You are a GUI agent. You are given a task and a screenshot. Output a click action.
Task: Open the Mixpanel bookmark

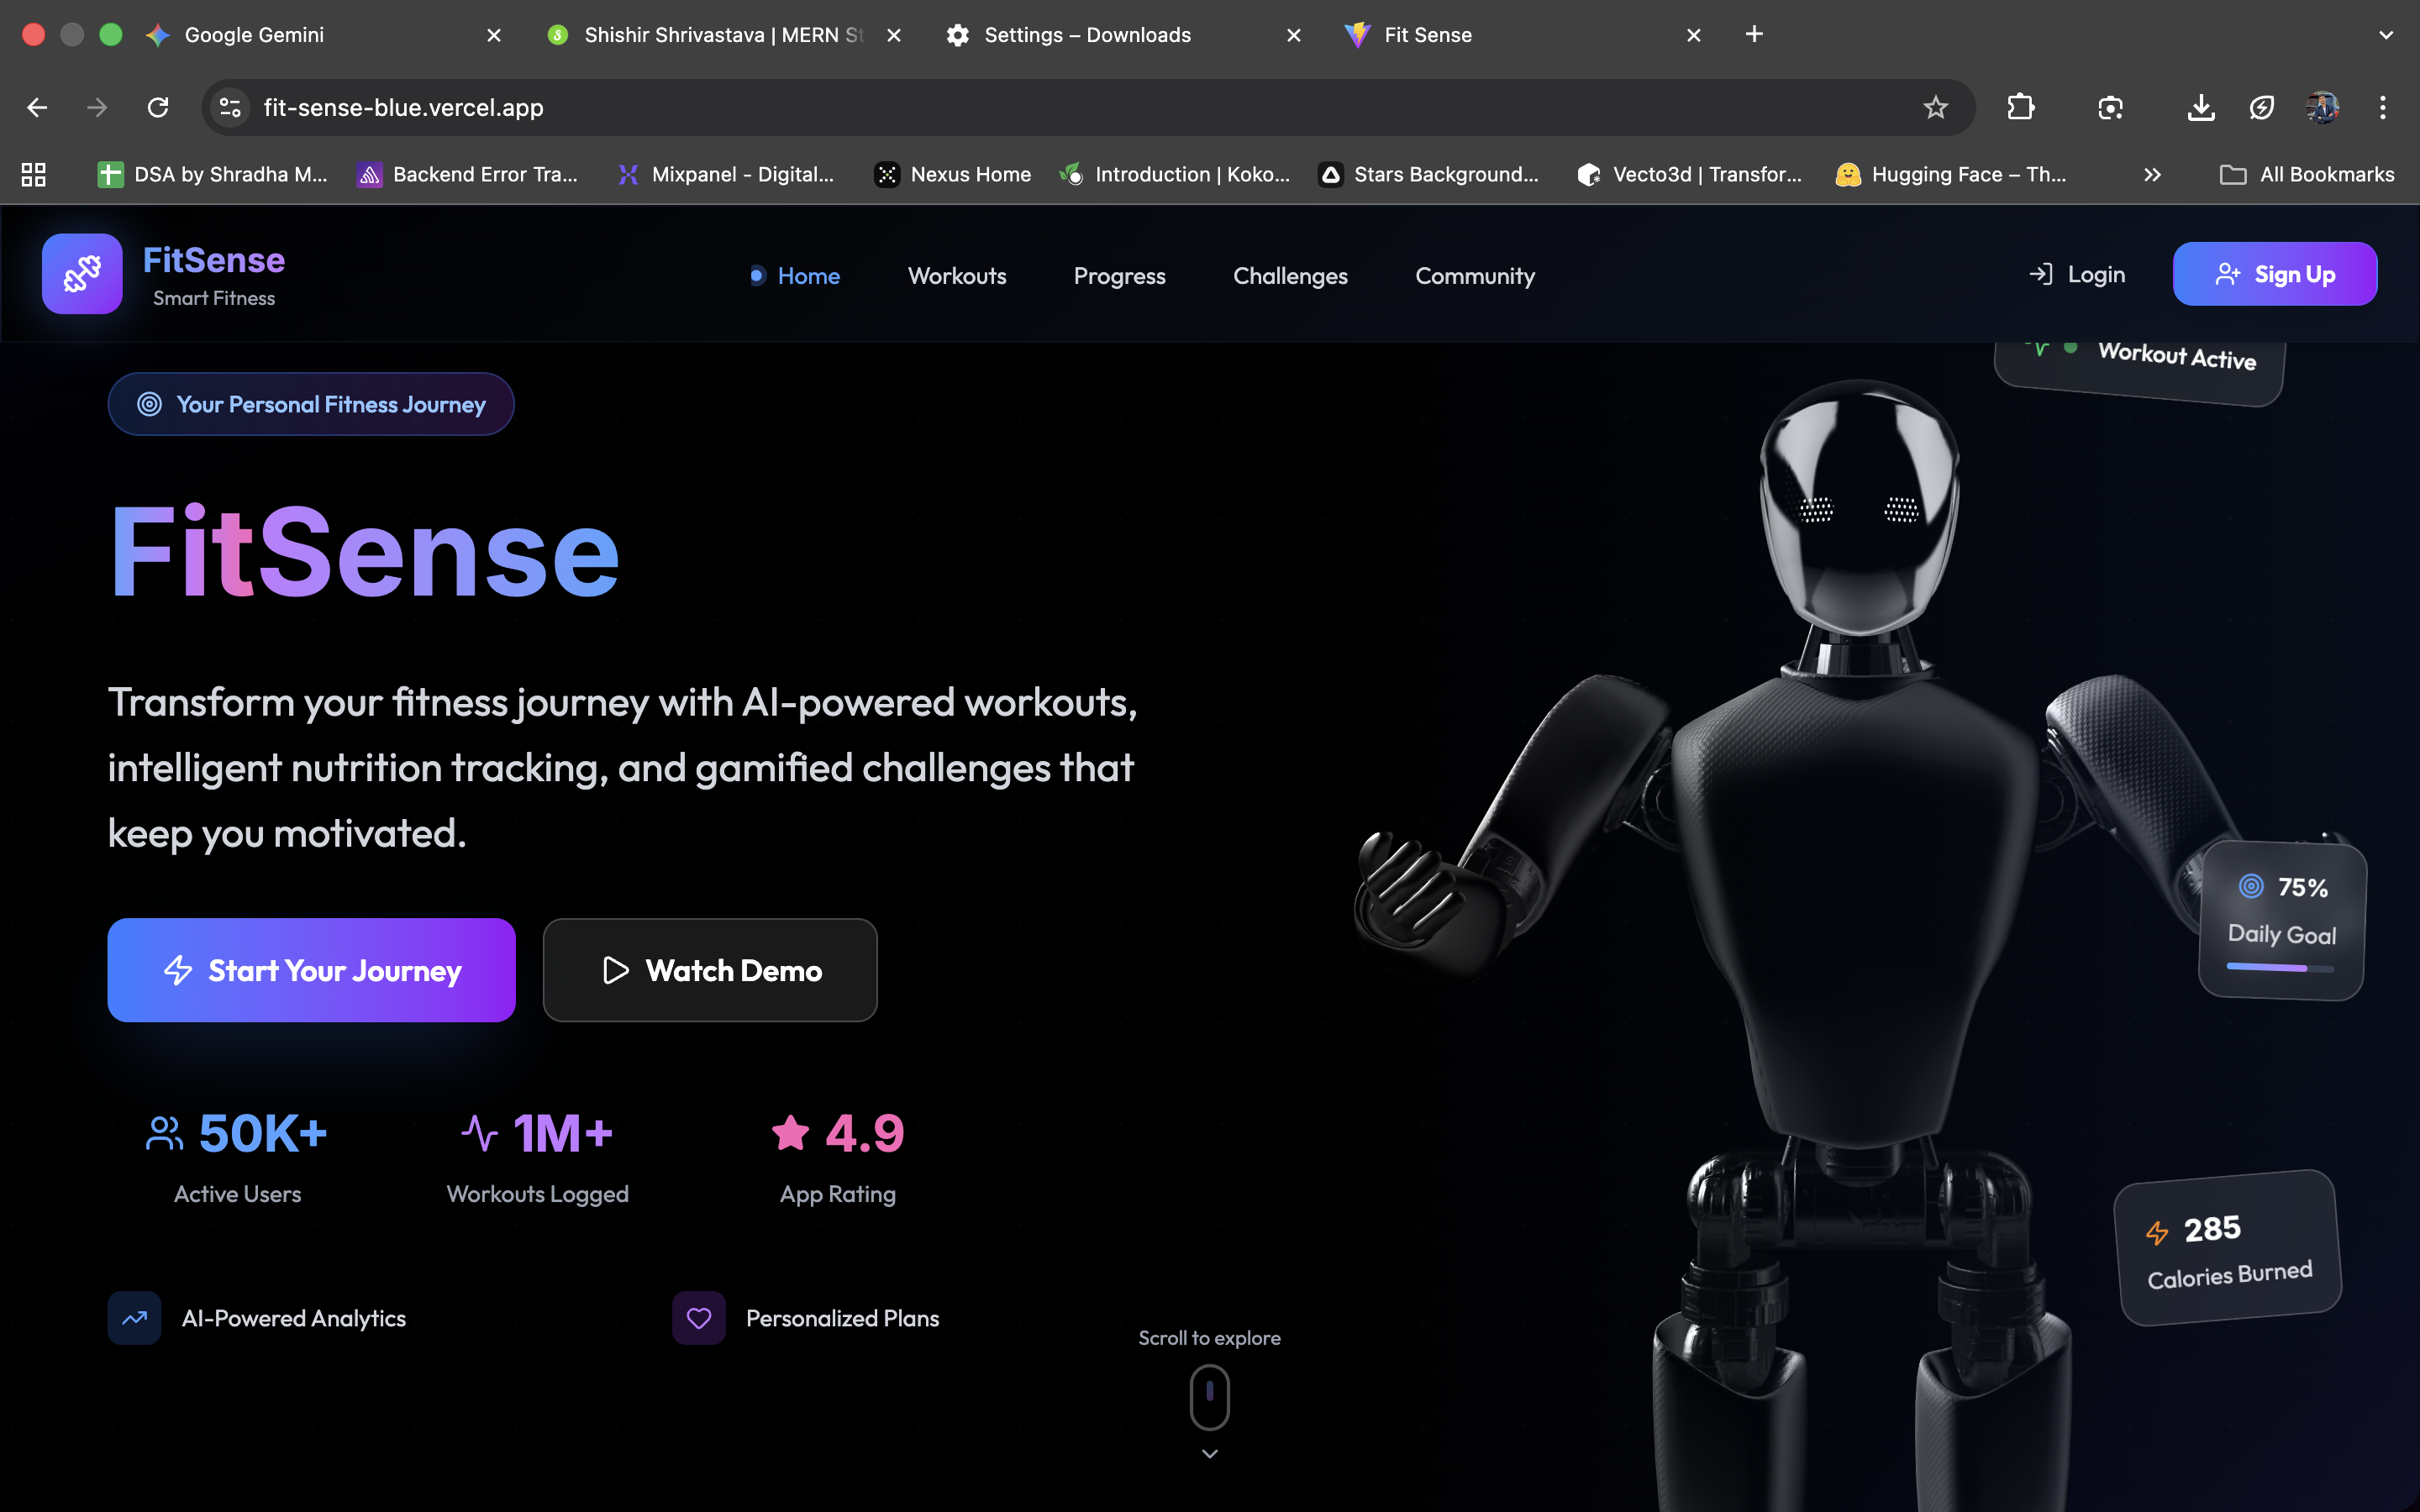pyautogui.click(x=726, y=174)
